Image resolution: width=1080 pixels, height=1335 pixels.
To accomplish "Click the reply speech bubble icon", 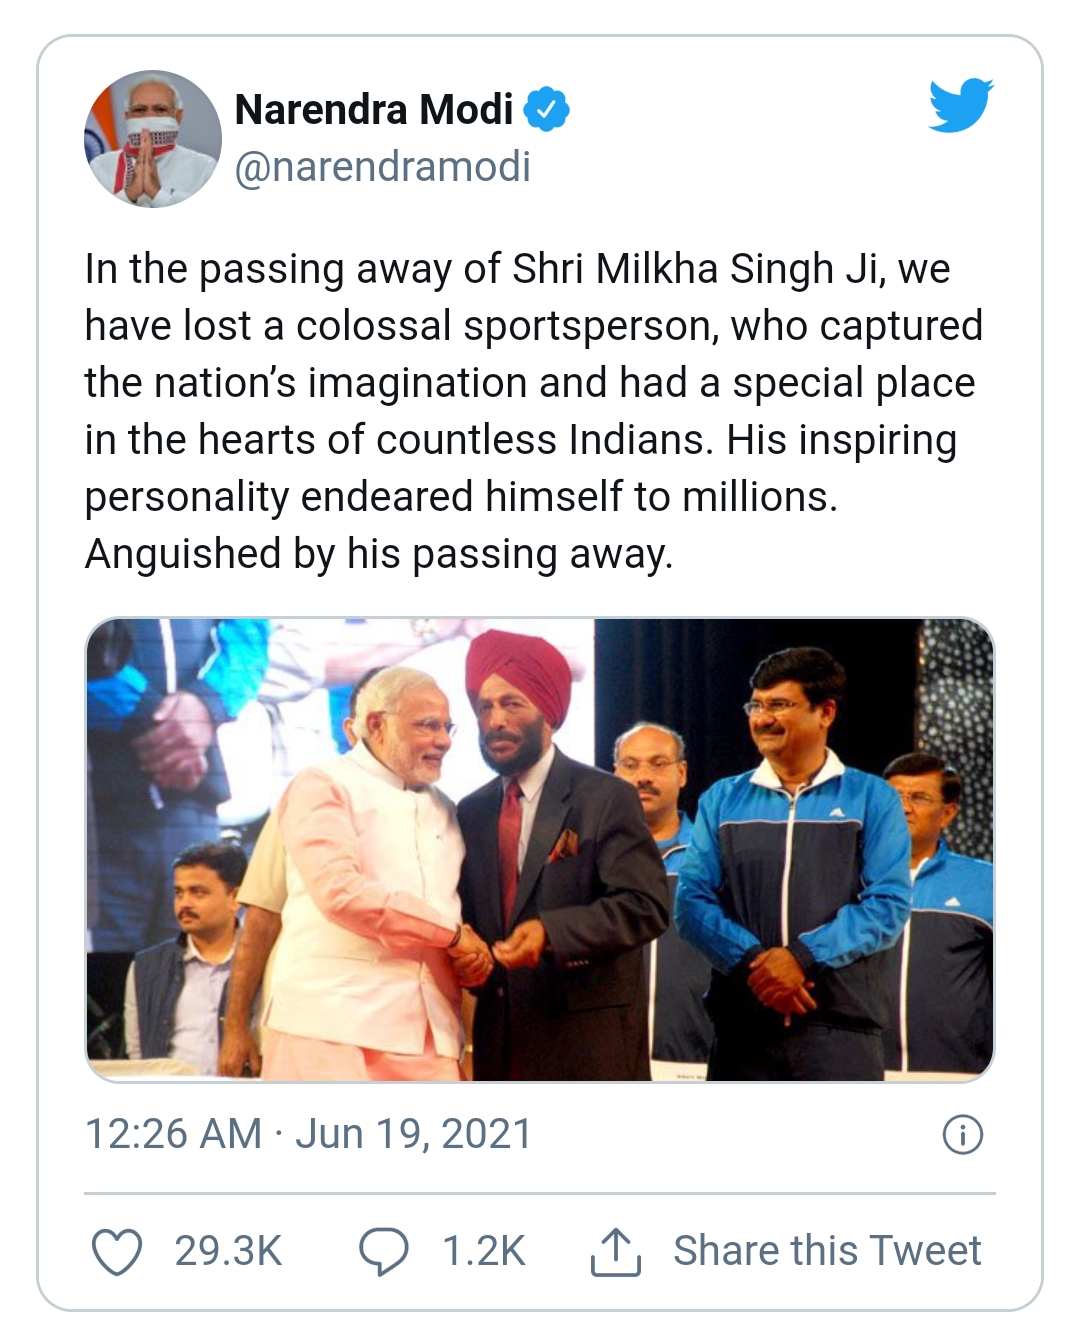I will click(x=383, y=1251).
